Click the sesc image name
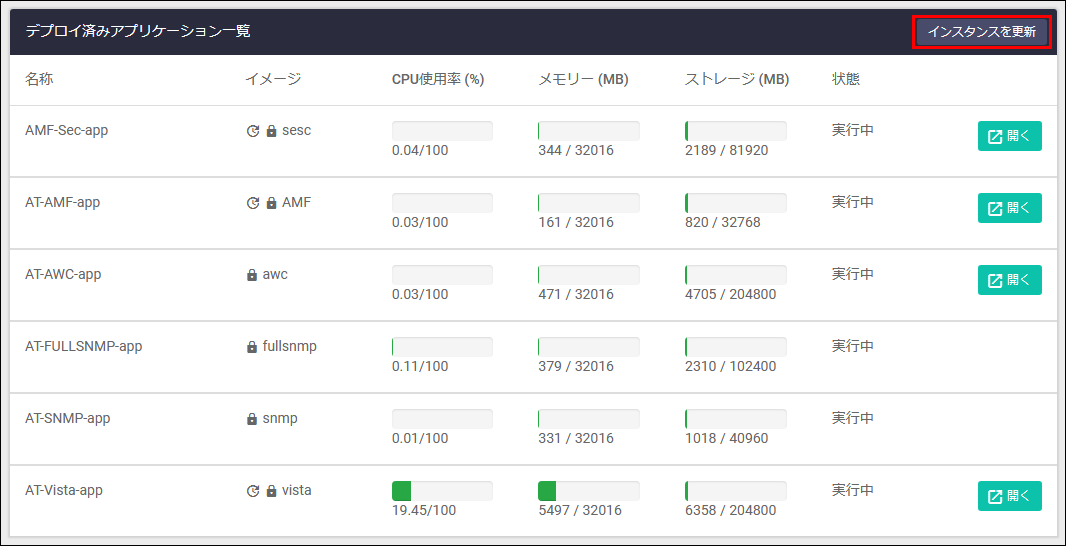1066x546 pixels. [296, 131]
